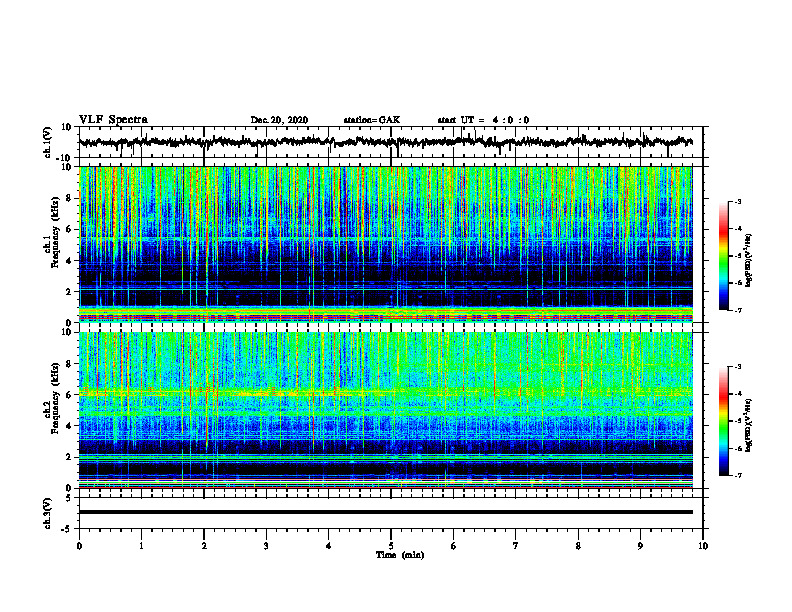Click the 8 kHz tick on ch.1 frequency axis
The height and width of the screenshot is (612, 792).
pyautogui.click(x=70, y=198)
